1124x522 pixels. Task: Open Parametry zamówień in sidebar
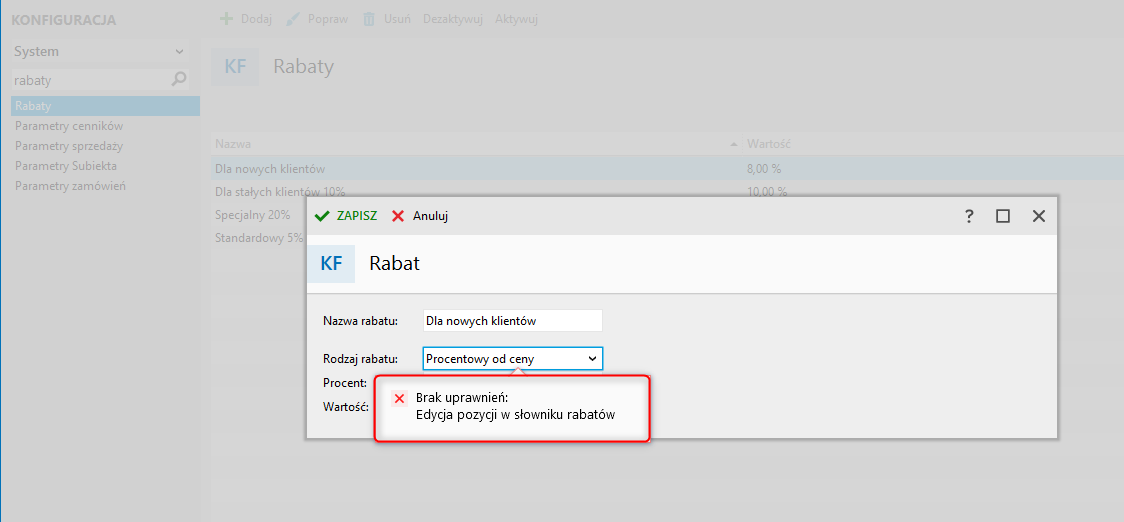(x=70, y=186)
